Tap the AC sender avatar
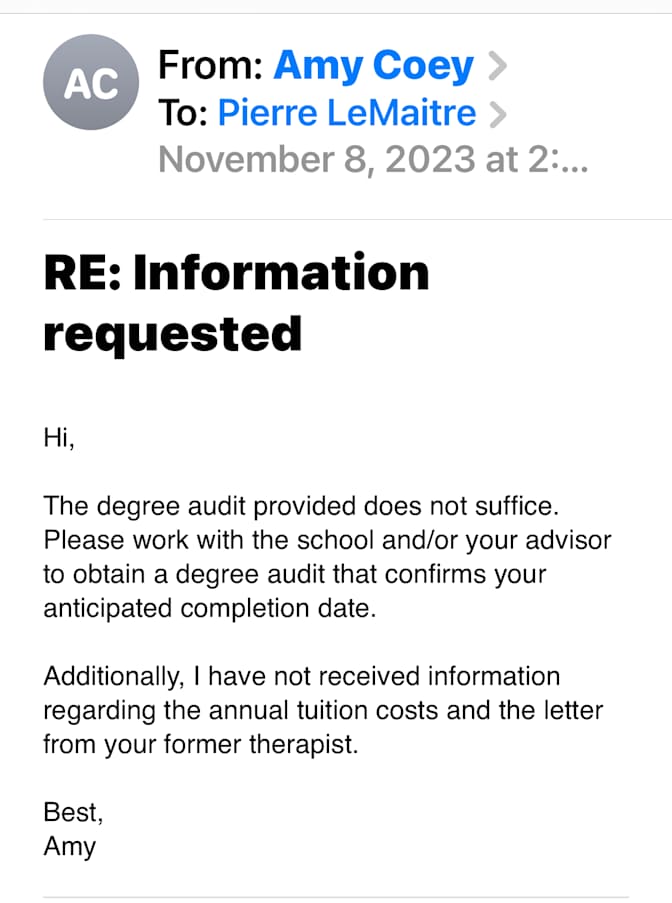Screen dimensions: 672x903 coord(90,82)
